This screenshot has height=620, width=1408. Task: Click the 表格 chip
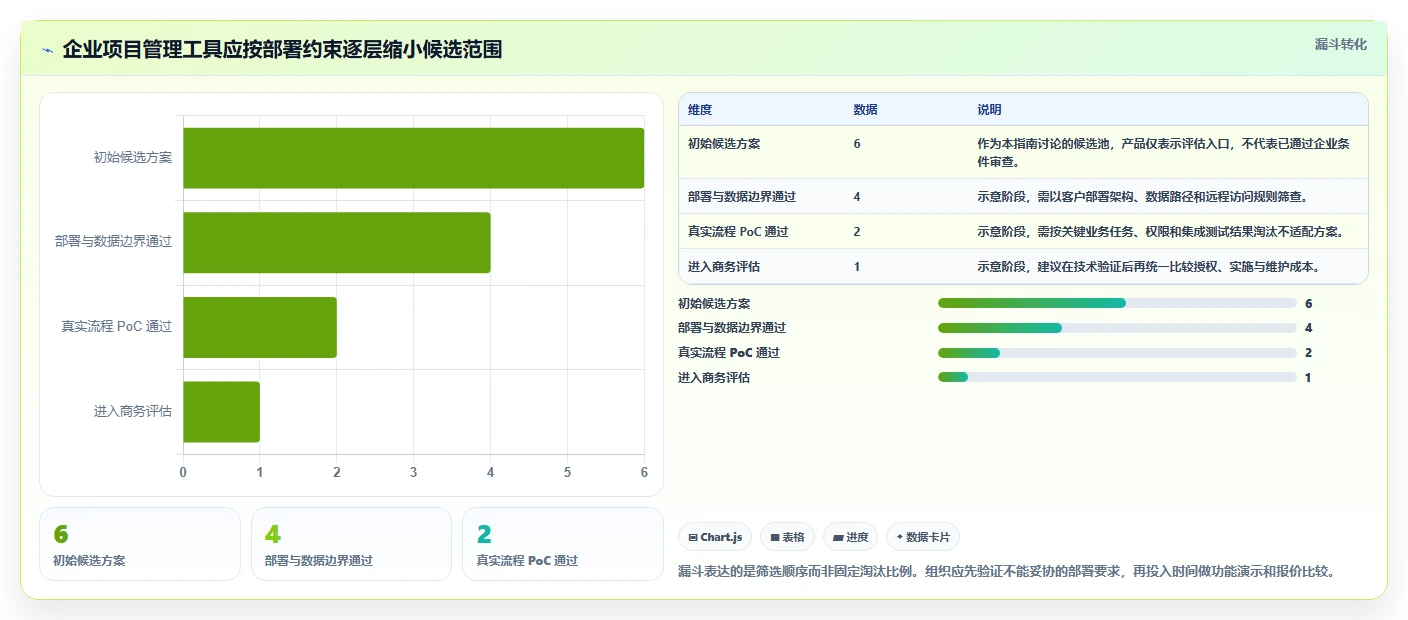787,537
